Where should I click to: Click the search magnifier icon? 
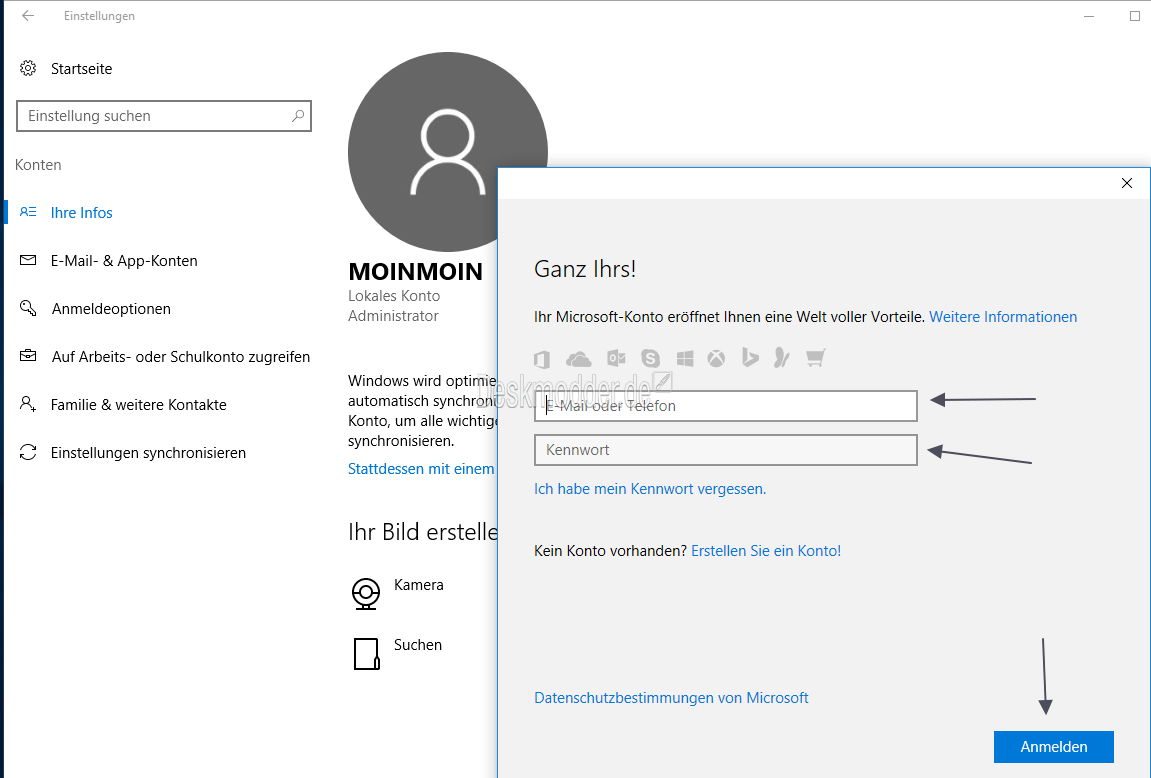pos(297,116)
